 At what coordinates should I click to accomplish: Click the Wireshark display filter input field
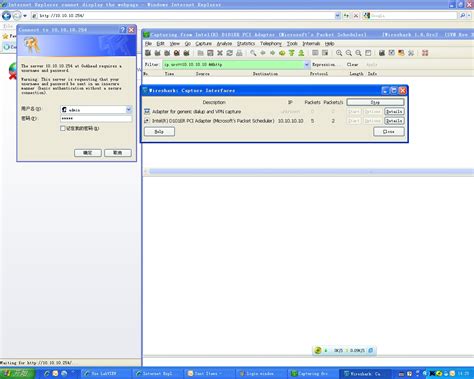point(233,65)
